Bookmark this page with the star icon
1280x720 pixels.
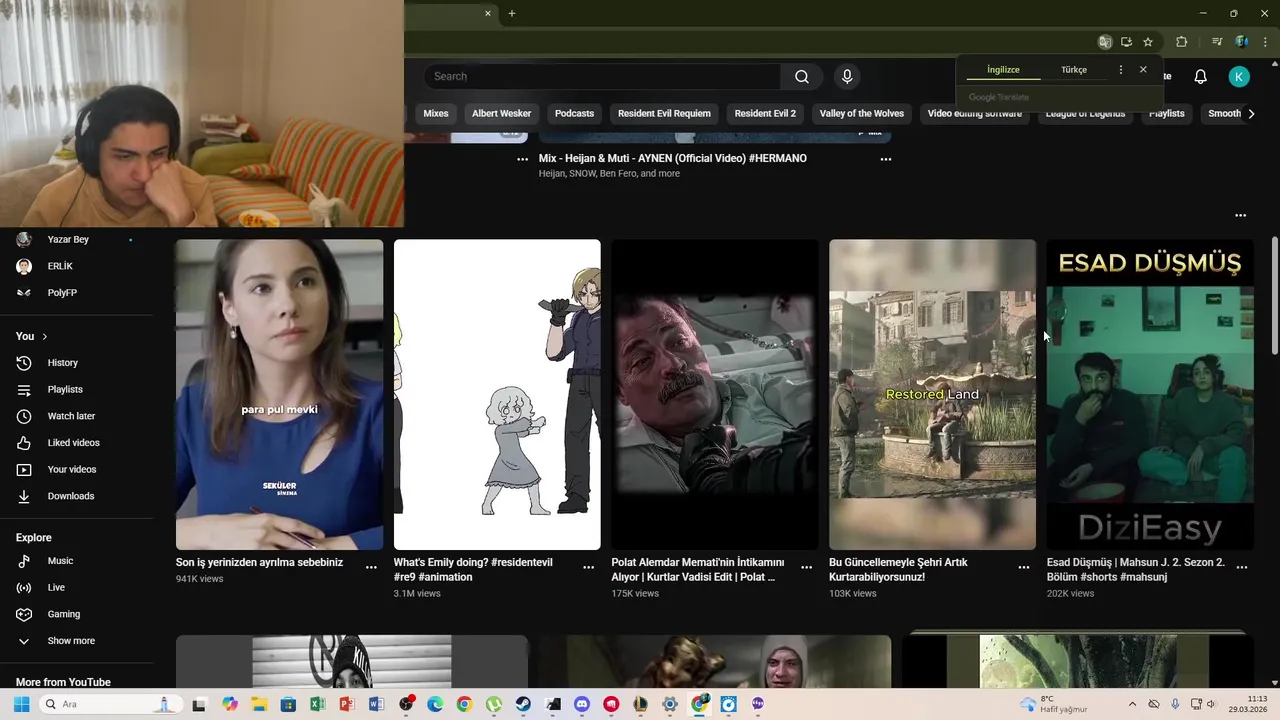[1148, 42]
